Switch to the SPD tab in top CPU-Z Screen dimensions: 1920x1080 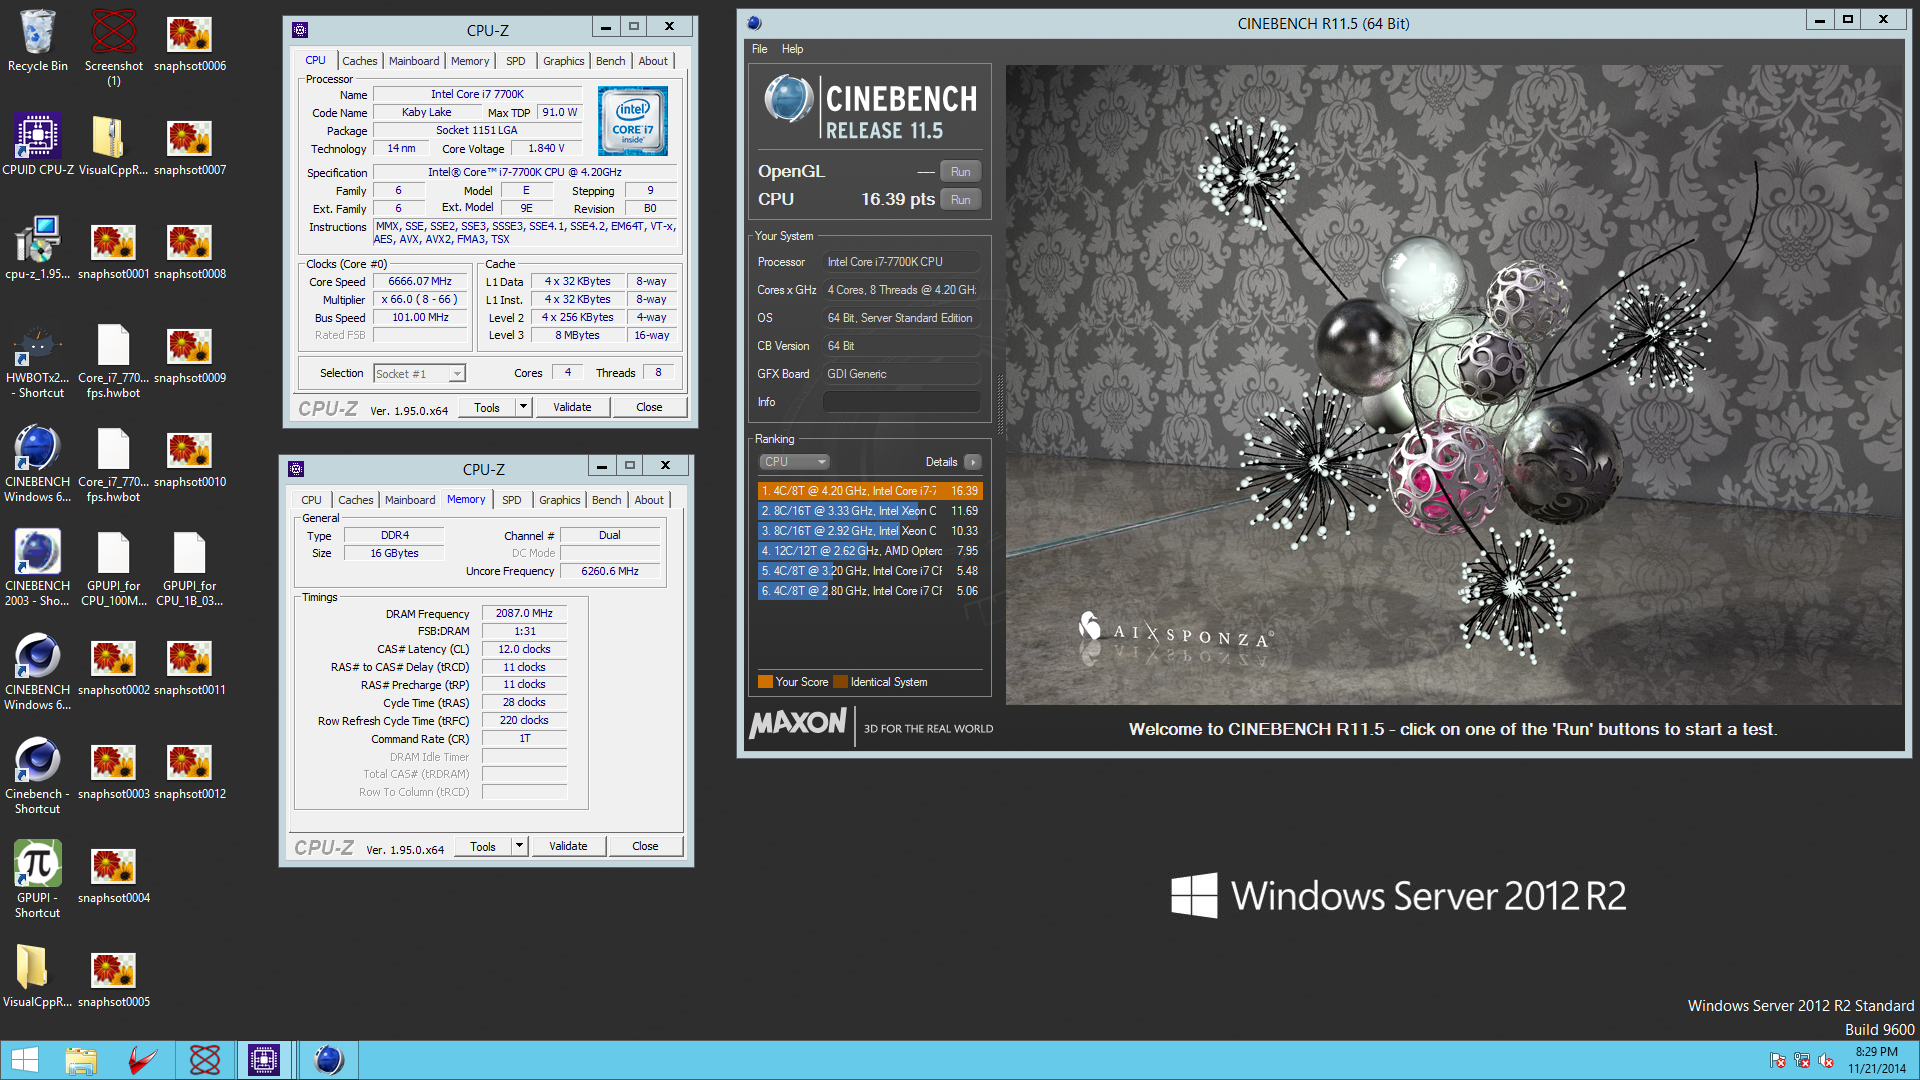tap(516, 61)
